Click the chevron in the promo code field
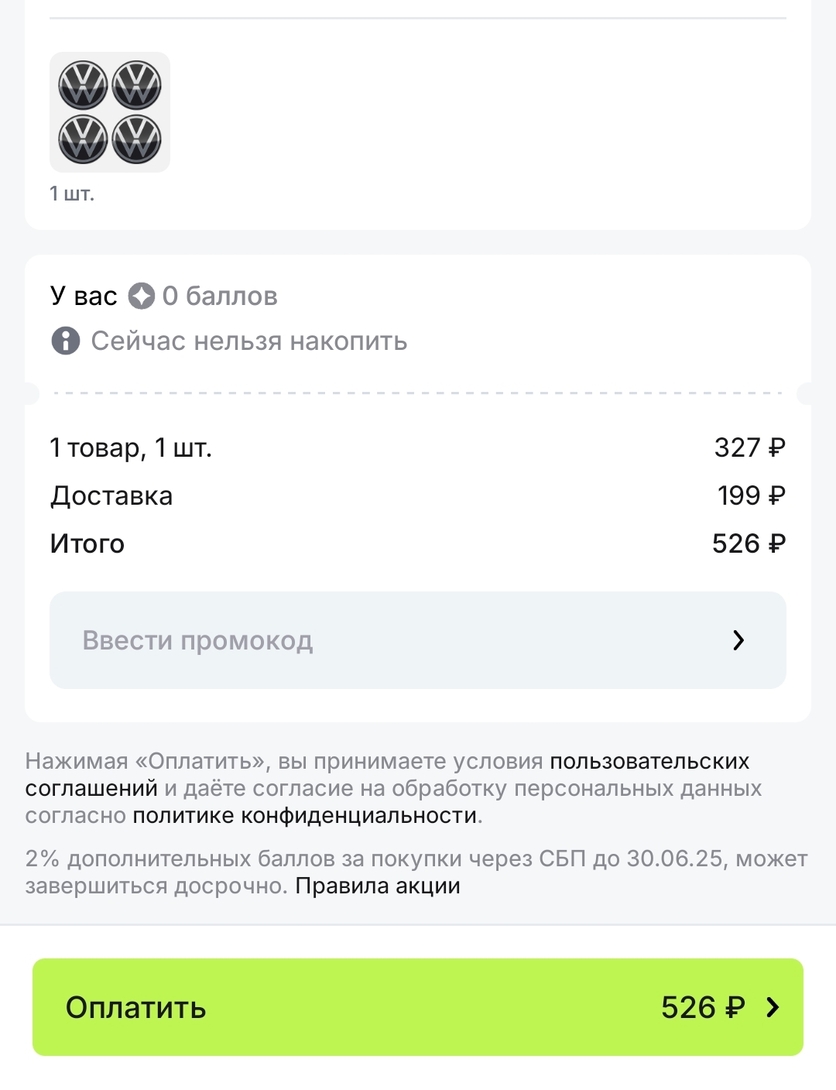836x1090 pixels. 739,640
